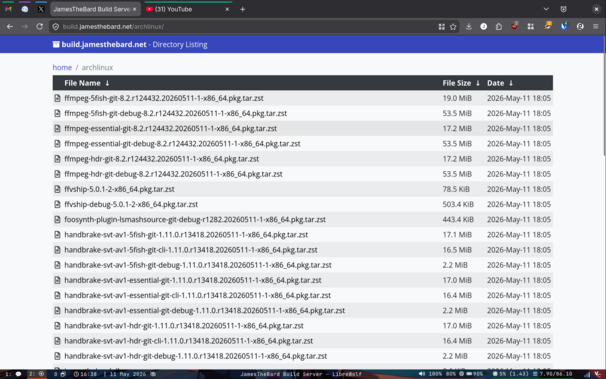Screen dimensions: 606x379
Task: Click handbrake-svt-av1-essential-git-1.11.0 link
Action: click(193, 280)
